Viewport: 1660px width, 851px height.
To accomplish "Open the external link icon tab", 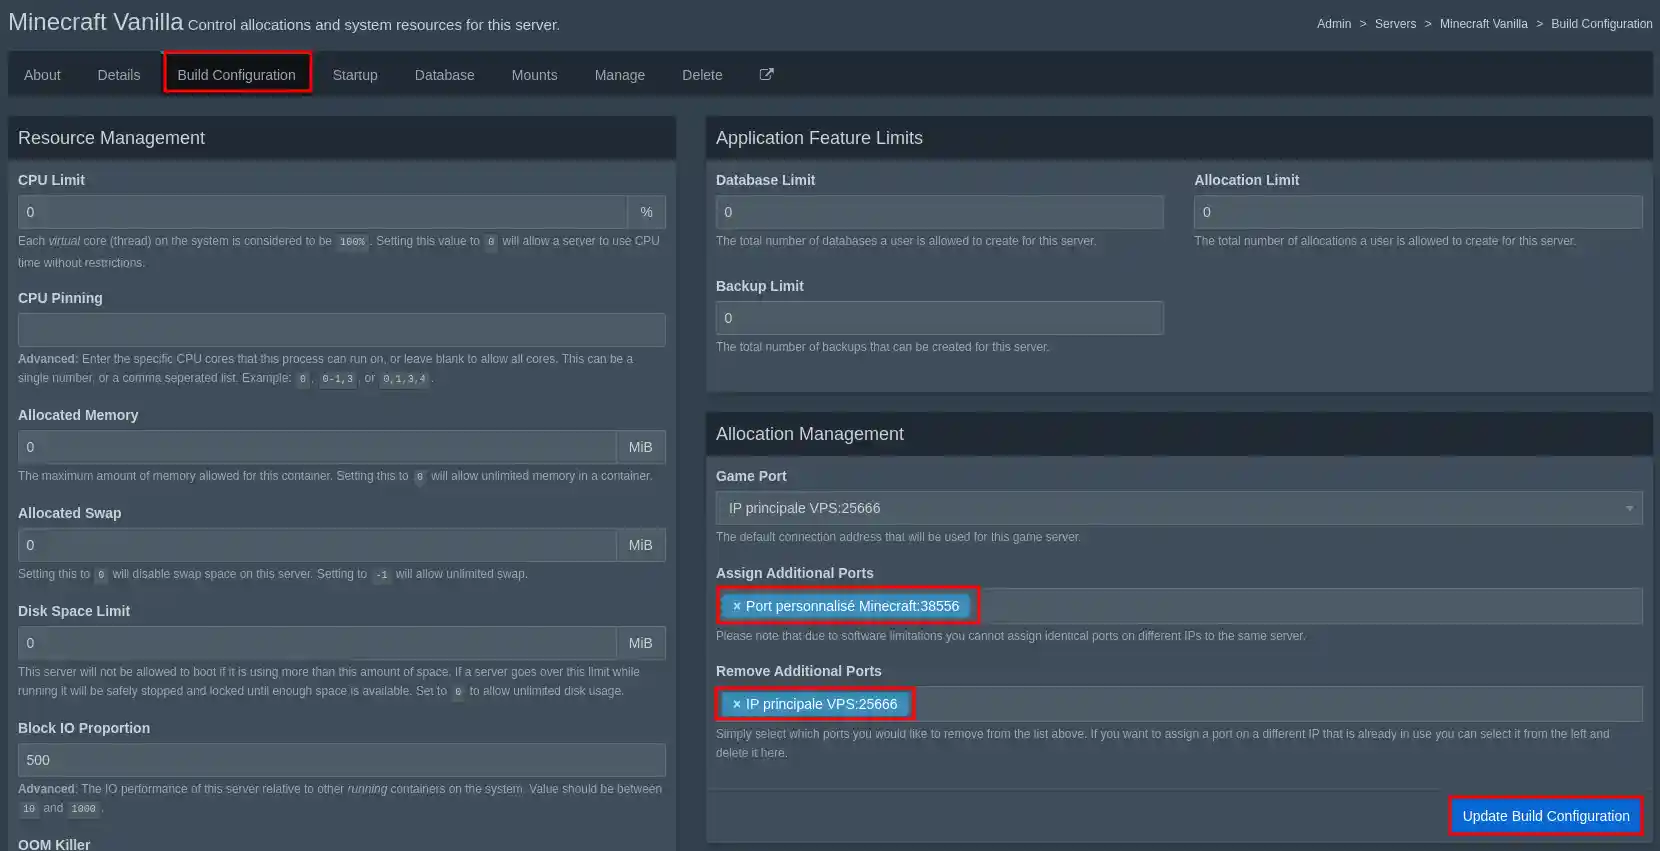I will (x=766, y=74).
